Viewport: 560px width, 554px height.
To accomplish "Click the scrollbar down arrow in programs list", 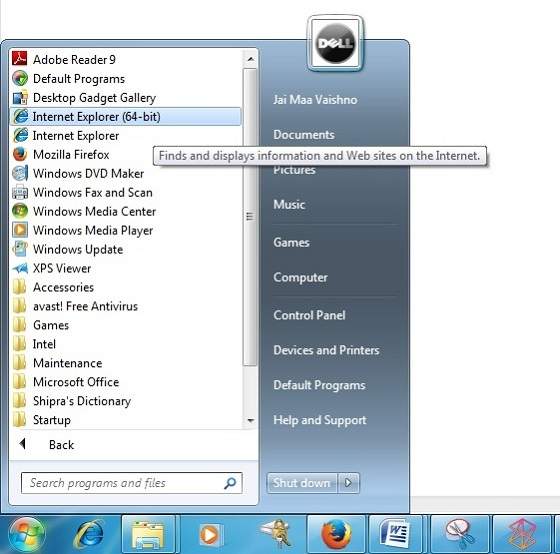I will 251,420.
